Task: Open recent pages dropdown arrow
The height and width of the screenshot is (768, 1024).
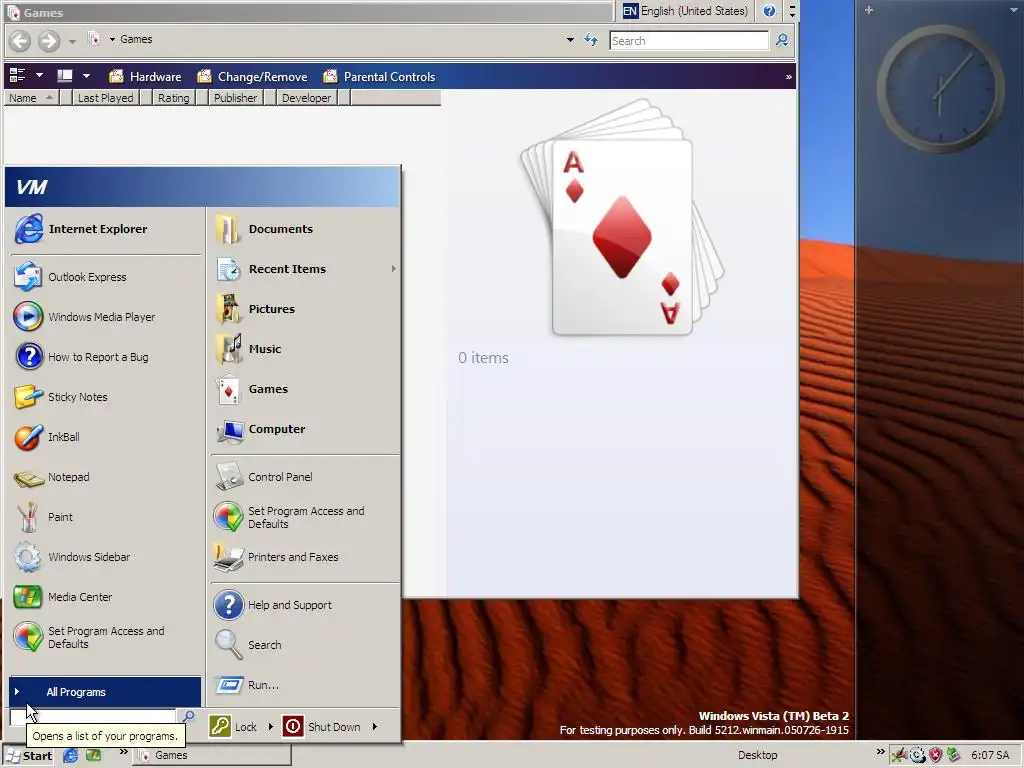Action: pos(72,41)
